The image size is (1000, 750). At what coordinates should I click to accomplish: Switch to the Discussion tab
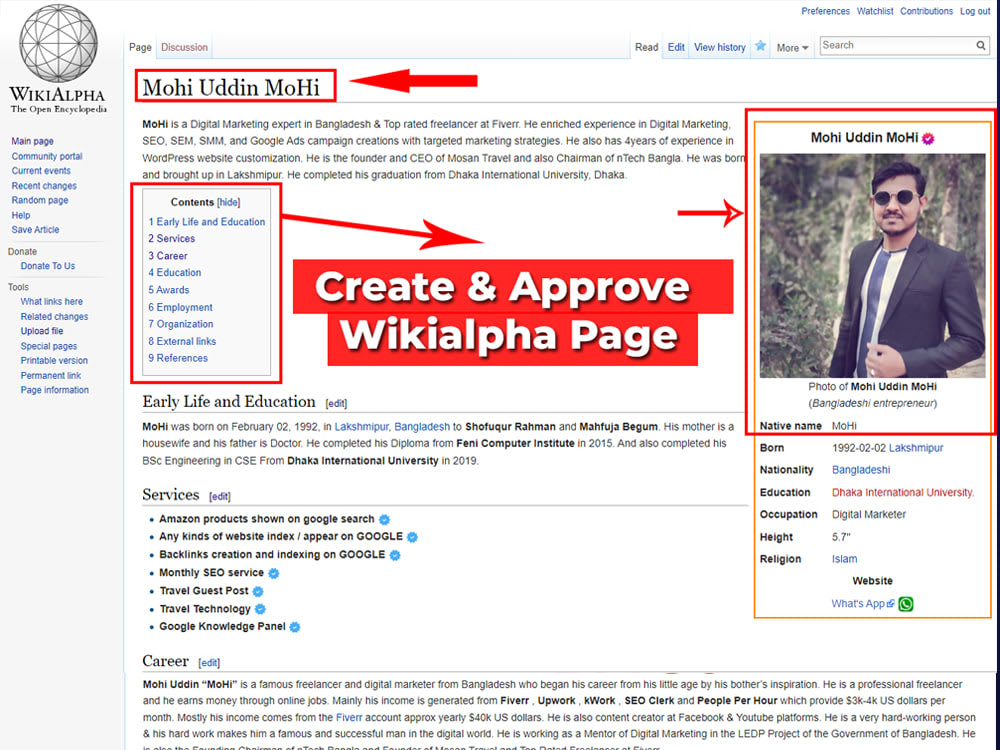pyautogui.click(x=184, y=47)
